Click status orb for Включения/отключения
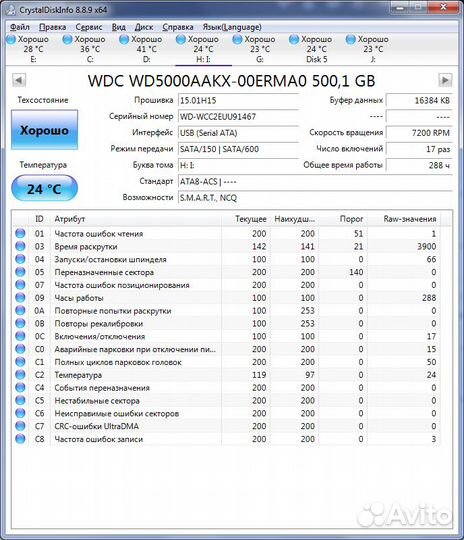Image resolution: width=464 pixels, height=540 pixels. click(20, 336)
